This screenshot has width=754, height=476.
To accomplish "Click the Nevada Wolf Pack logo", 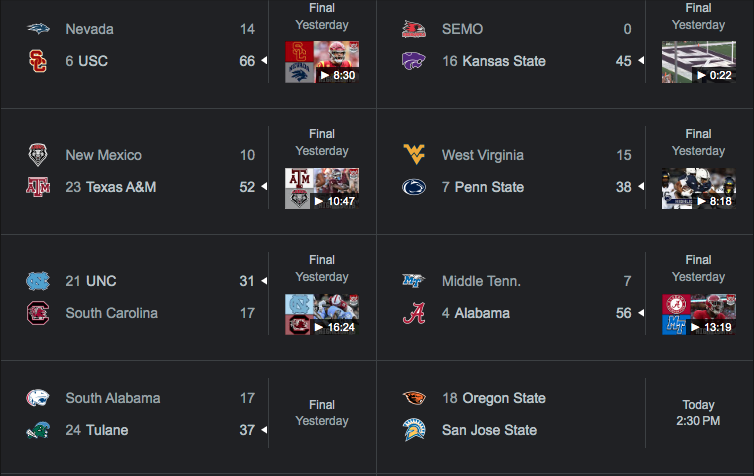I will pos(38,29).
